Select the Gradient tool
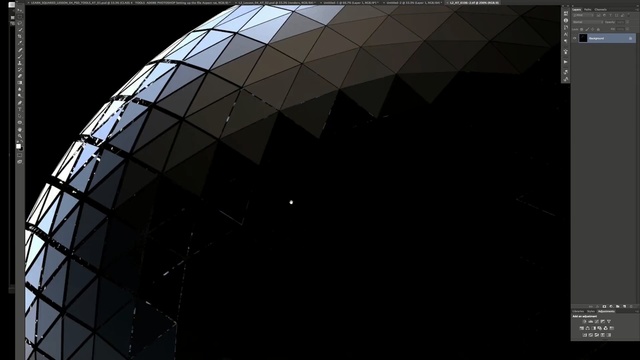The width and height of the screenshot is (640, 360). [20, 82]
